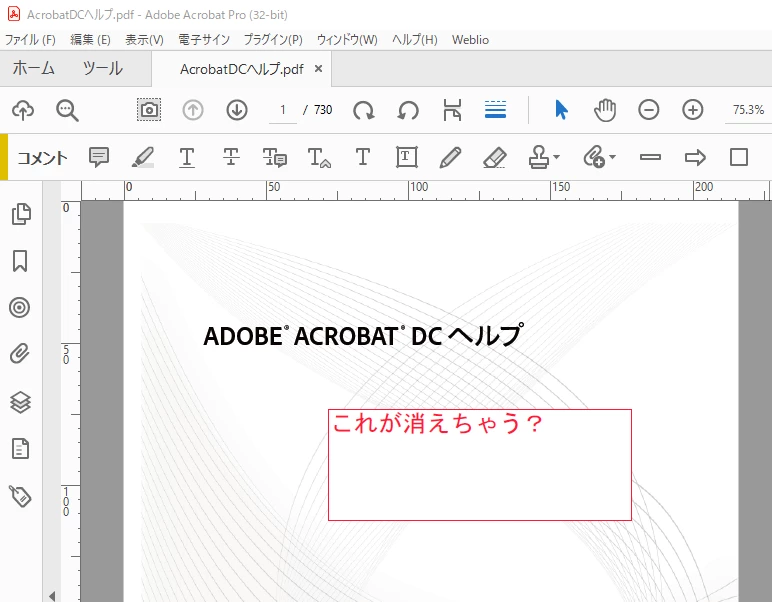Select the red text box annotation

(x=480, y=465)
